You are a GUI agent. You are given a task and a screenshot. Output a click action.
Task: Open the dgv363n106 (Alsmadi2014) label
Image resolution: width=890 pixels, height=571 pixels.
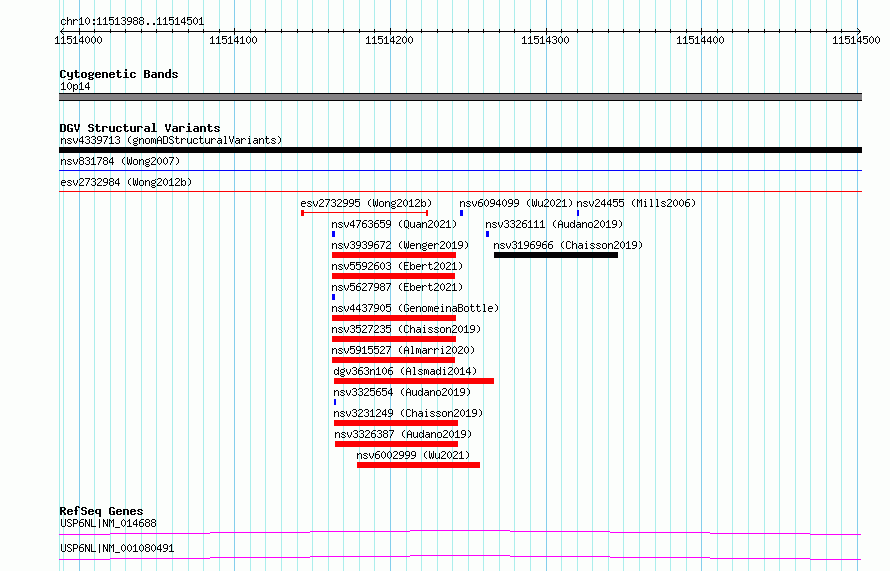coord(405,371)
